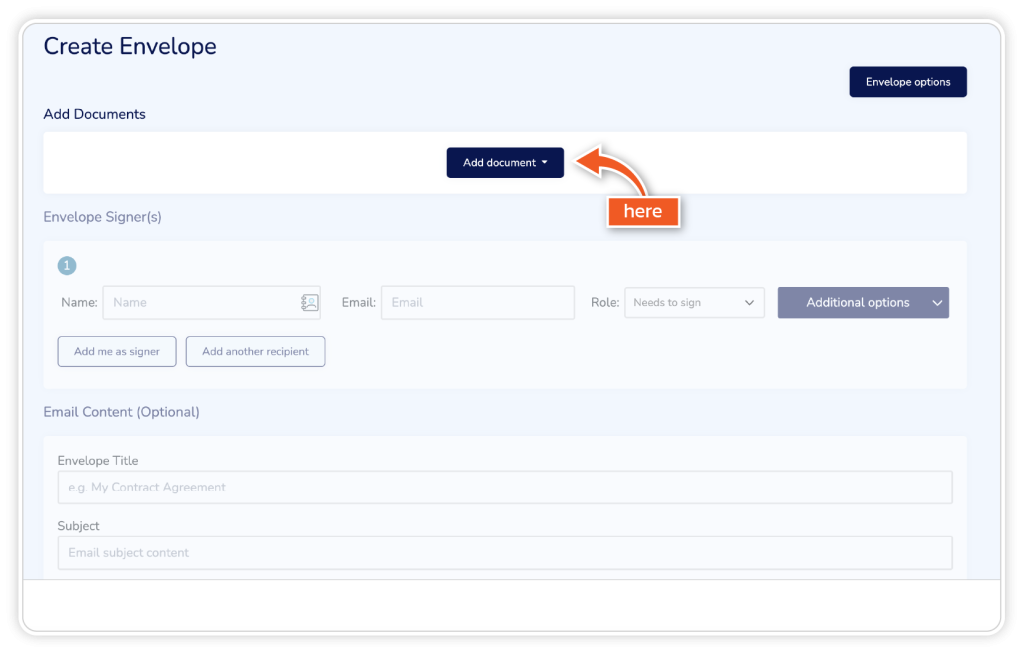Click the Add Documents section heading
This screenshot has width=1024, height=654.
coord(94,114)
